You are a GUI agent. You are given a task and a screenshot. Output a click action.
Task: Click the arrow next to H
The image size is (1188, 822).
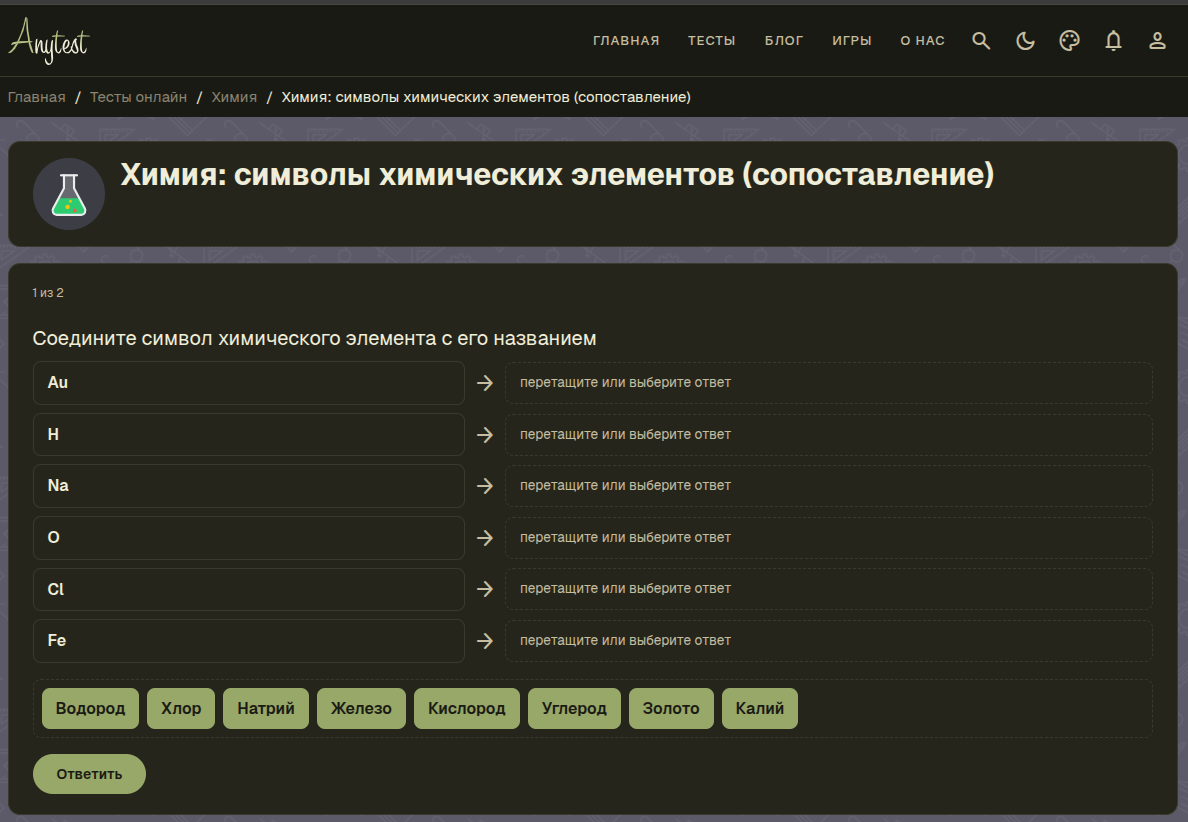click(x=485, y=435)
